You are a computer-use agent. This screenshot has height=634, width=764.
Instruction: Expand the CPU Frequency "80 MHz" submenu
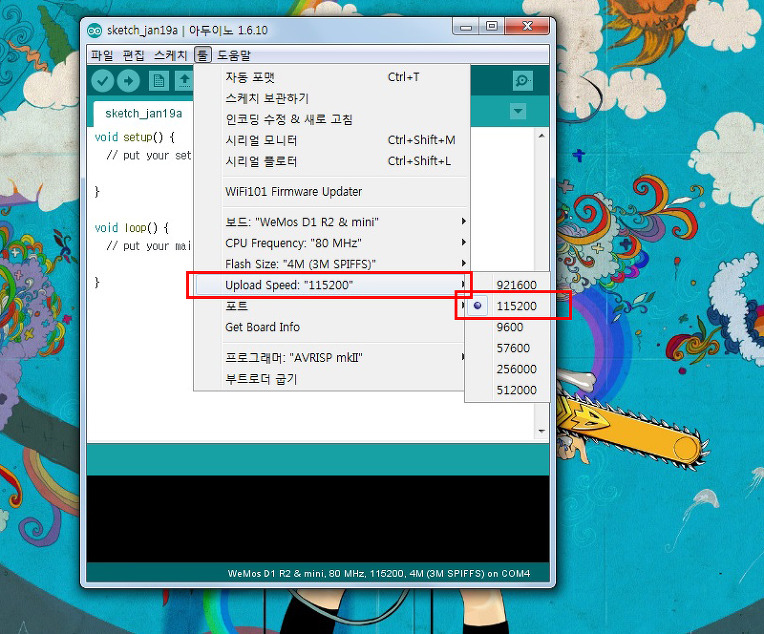(x=332, y=243)
